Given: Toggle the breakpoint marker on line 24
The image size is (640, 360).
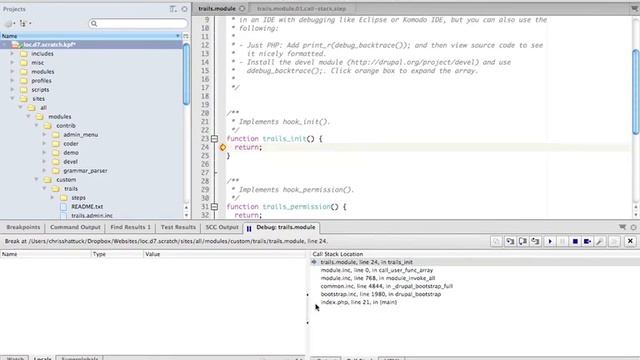Looking at the screenshot, I should pos(222,147).
